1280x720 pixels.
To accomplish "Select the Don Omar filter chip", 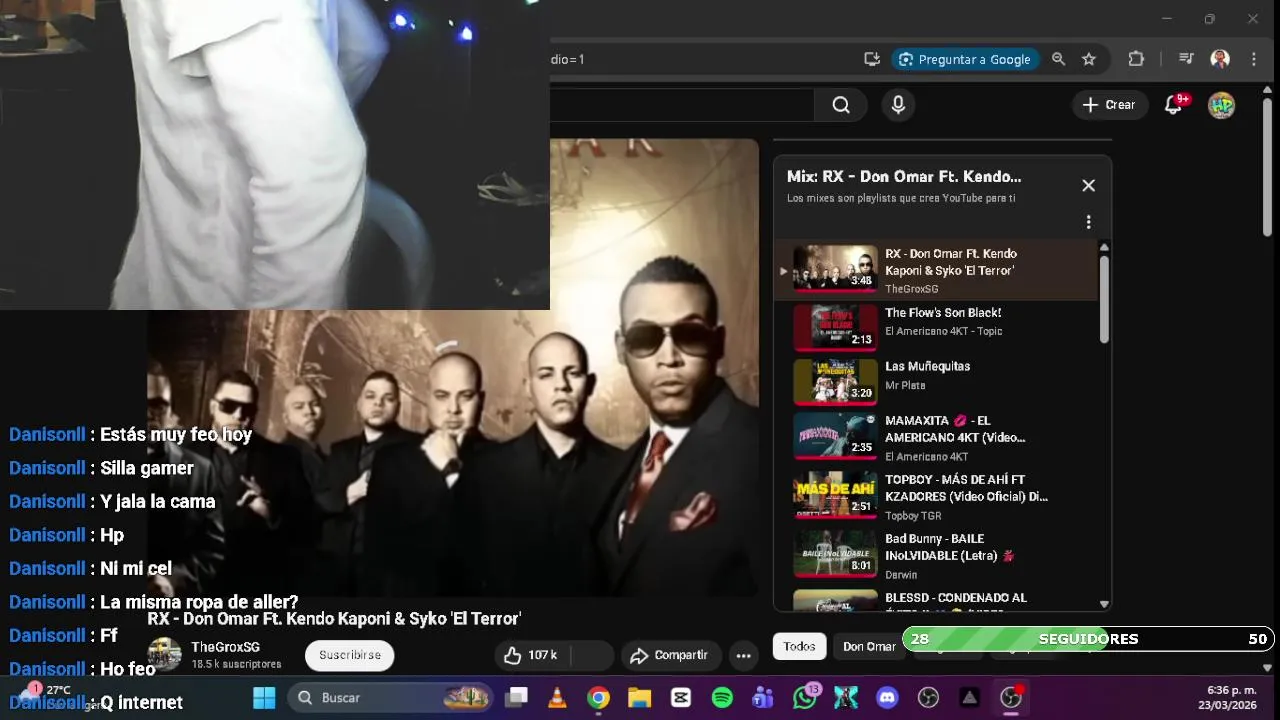I will (x=869, y=646).
